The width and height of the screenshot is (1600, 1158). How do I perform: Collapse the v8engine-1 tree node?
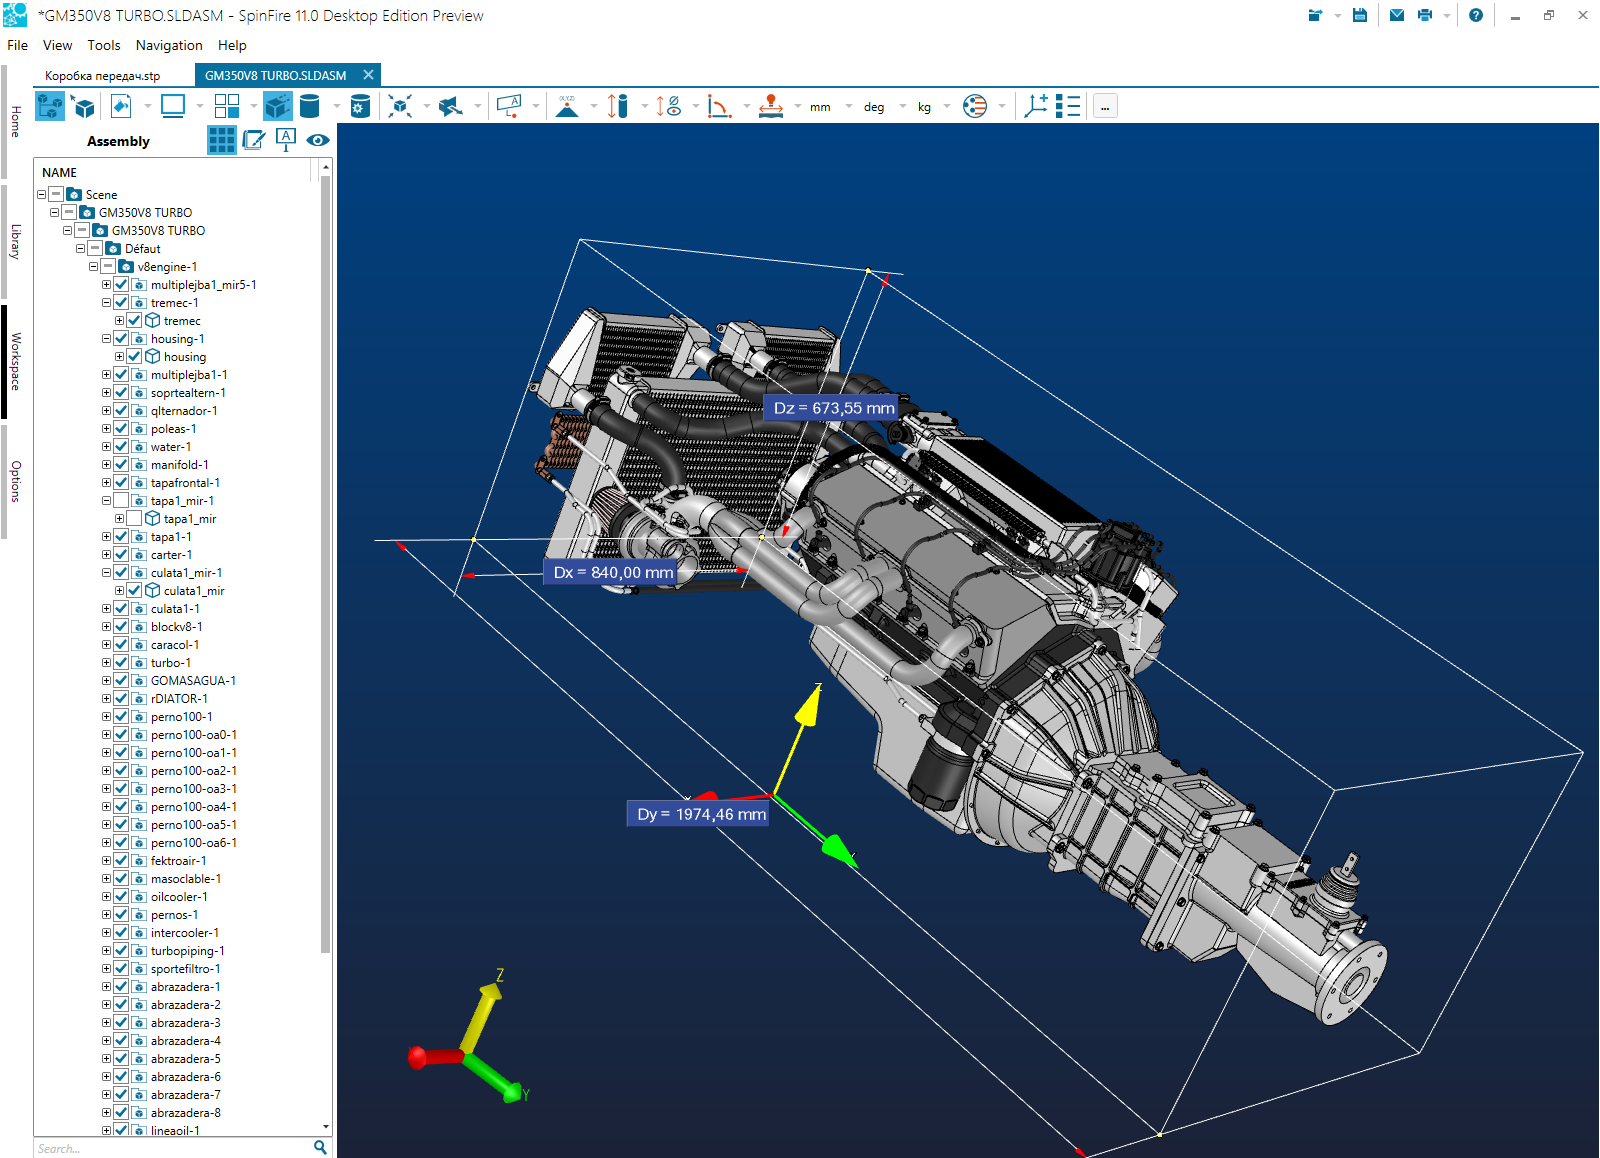[x=93, y=267]
